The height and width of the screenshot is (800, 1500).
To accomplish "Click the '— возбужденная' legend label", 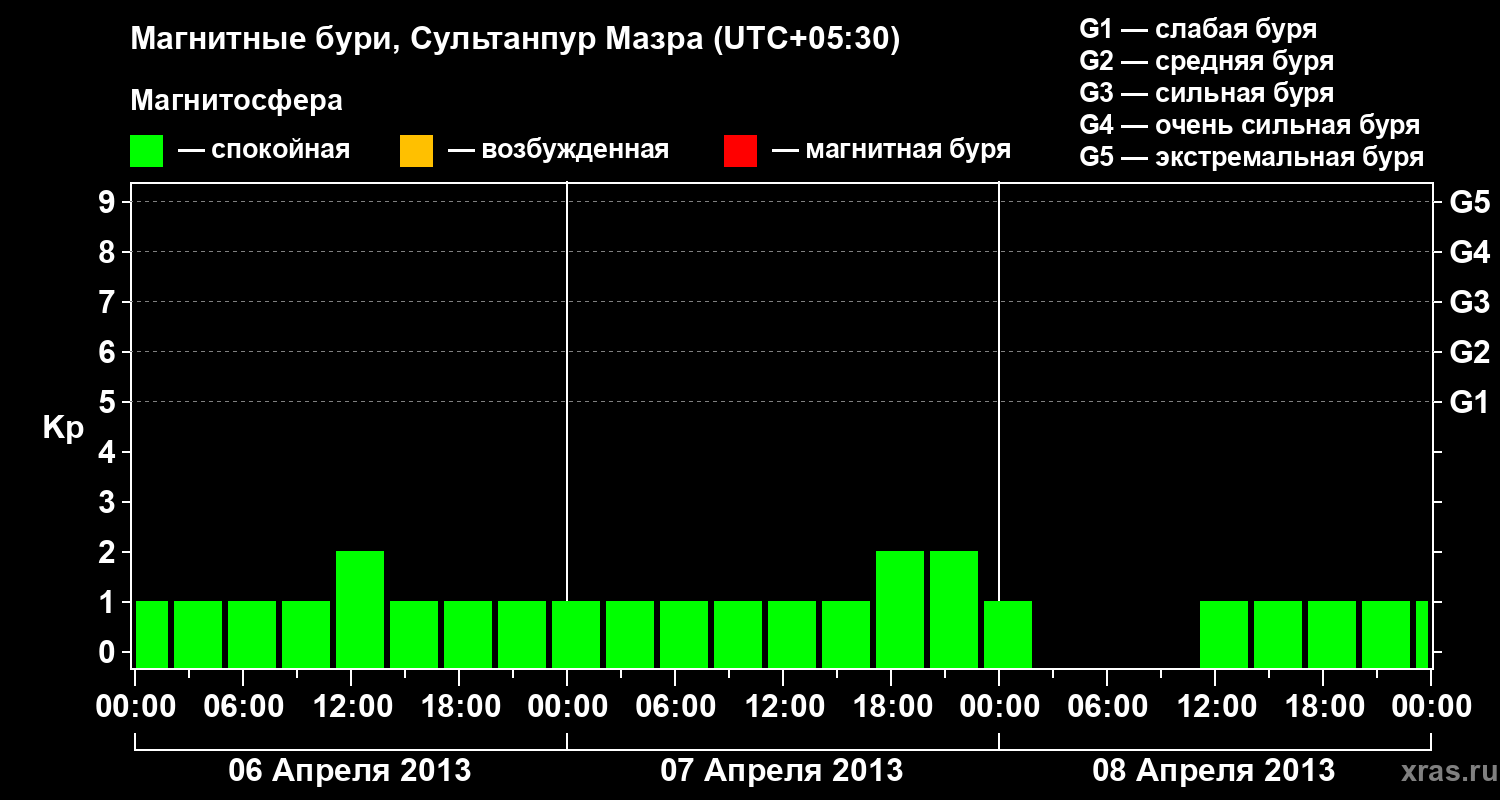I will 558,150.
